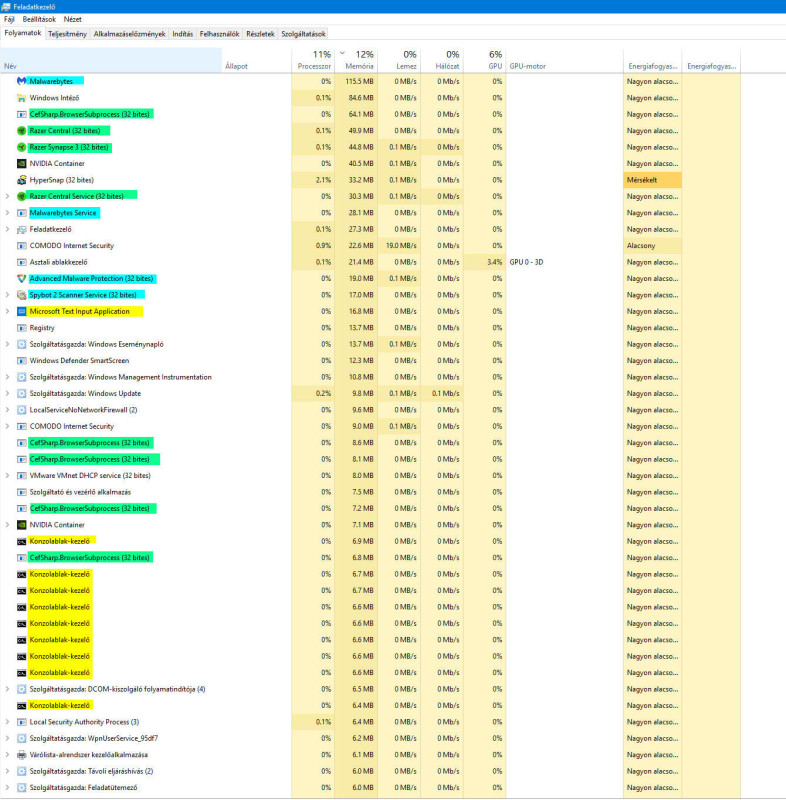
Task: Sort by the Állapot column header
Action: coord(257,60)
